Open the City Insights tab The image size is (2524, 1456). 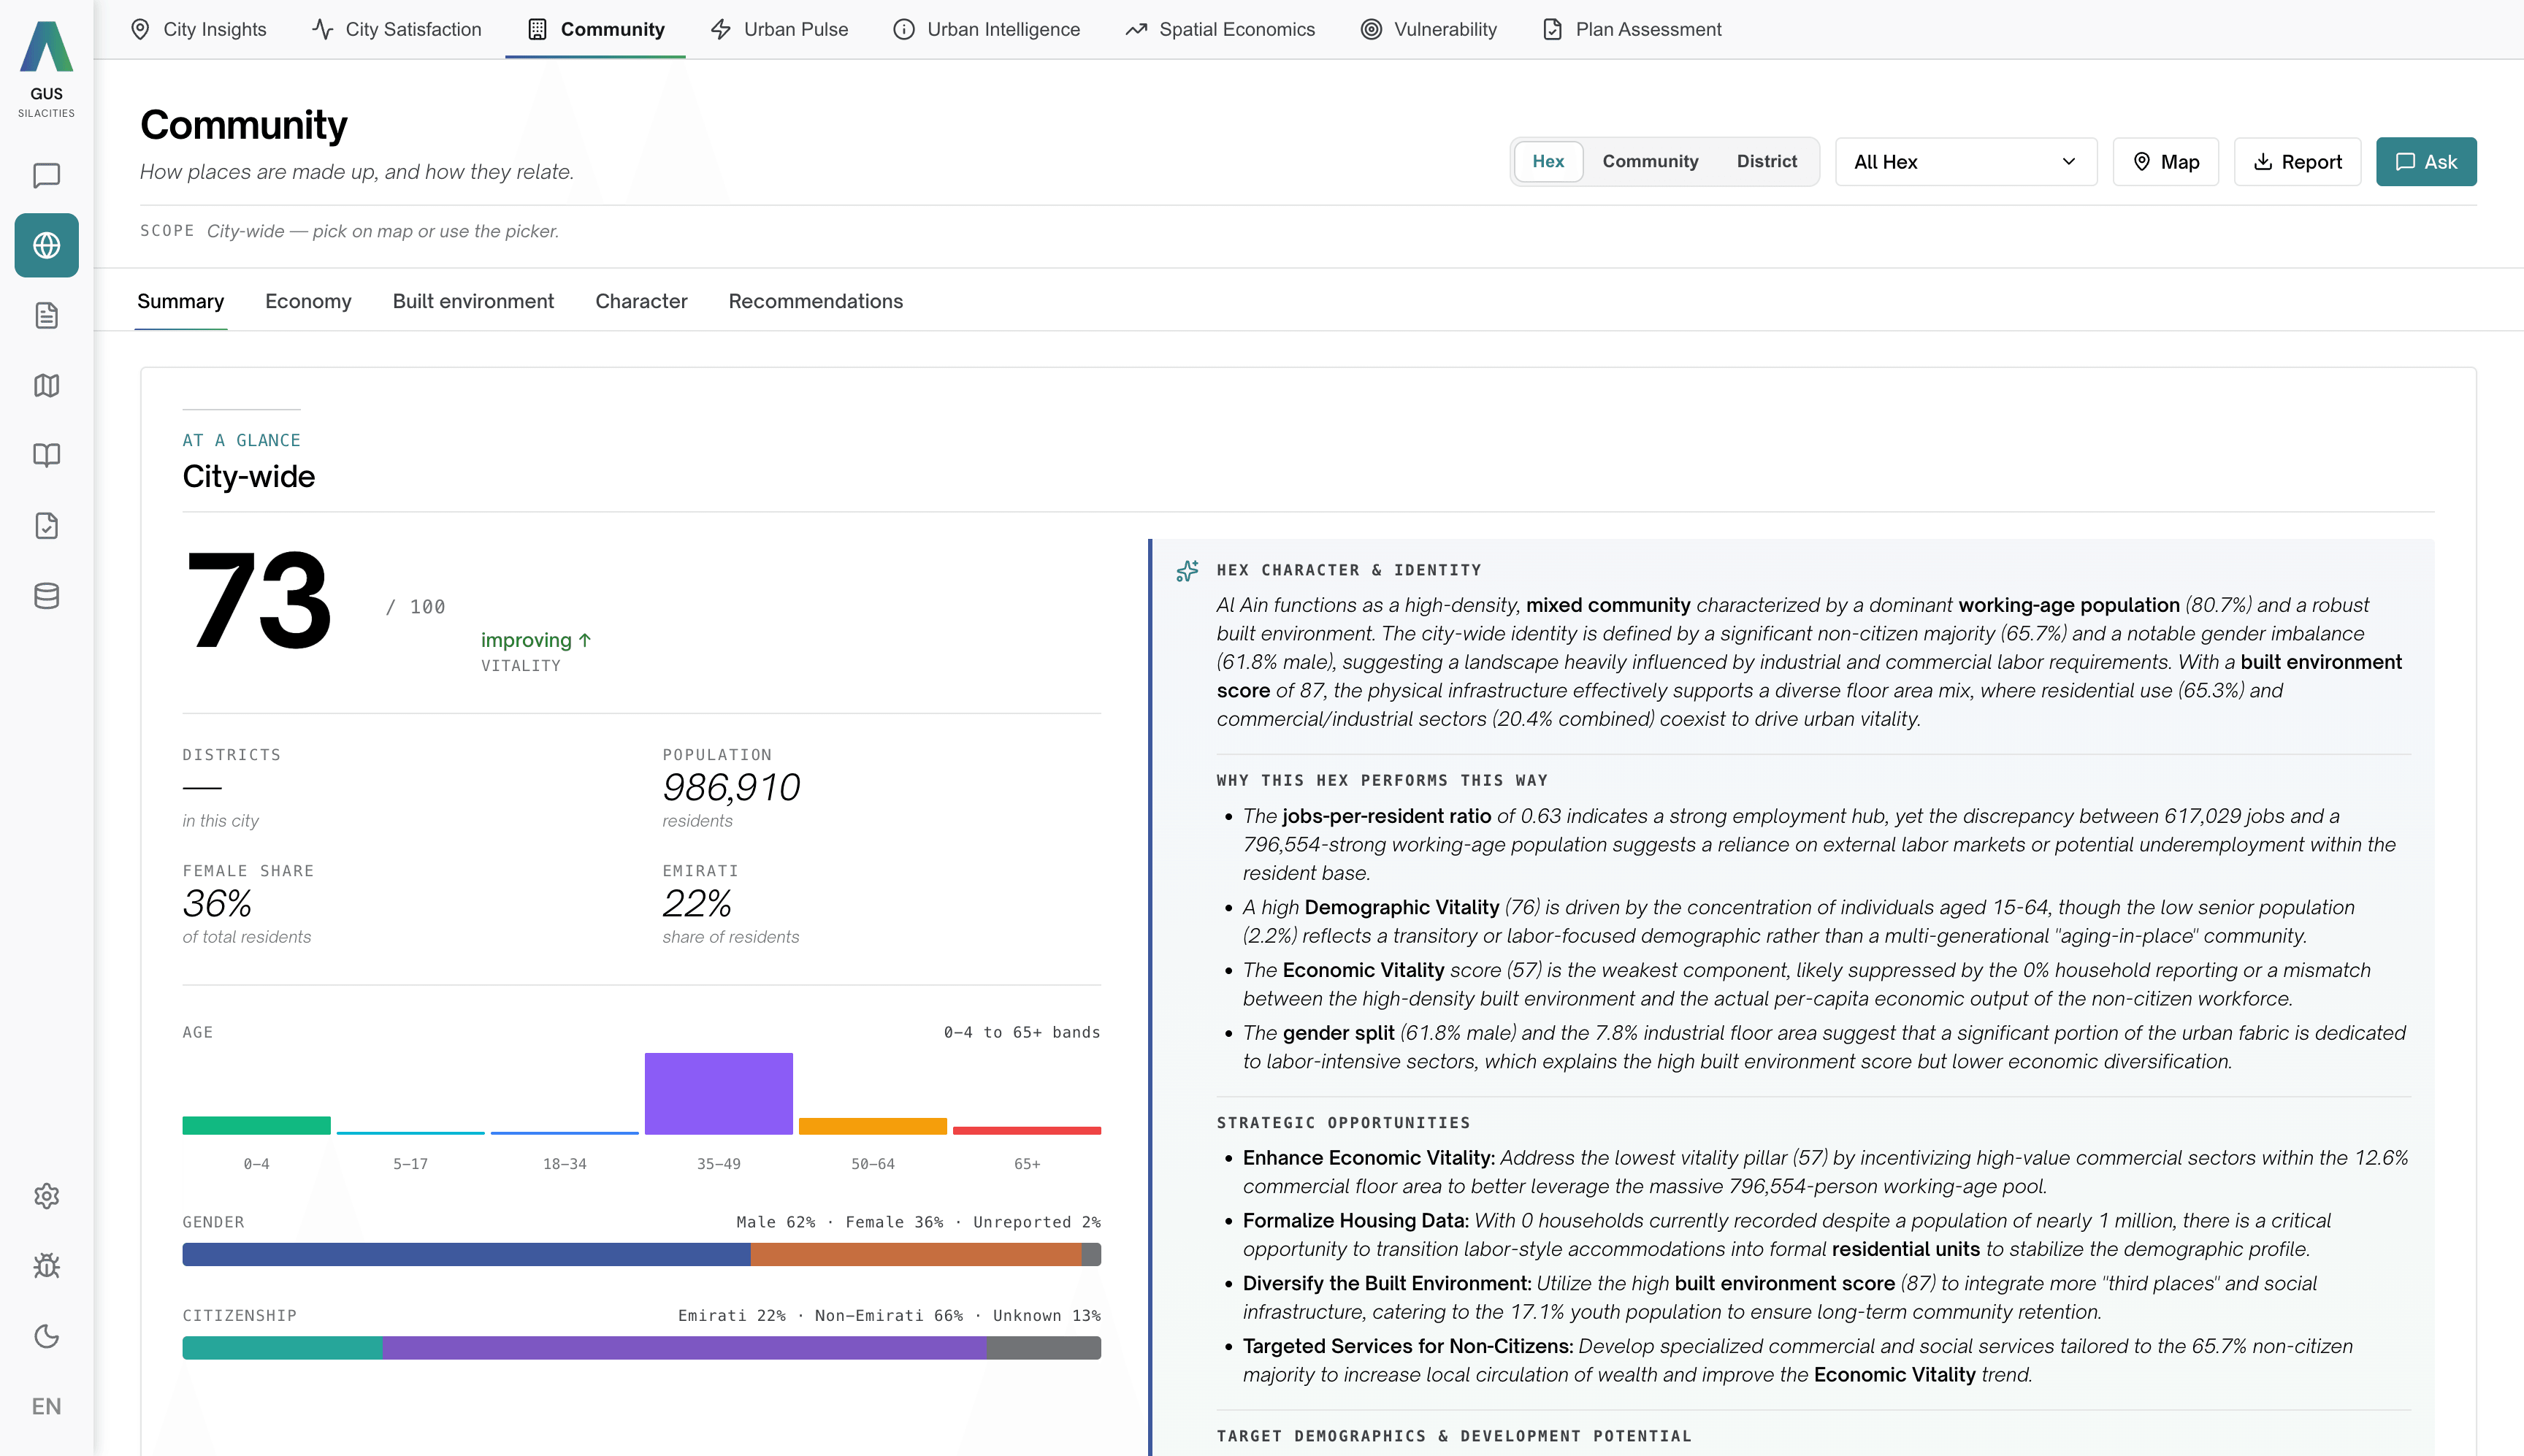199,29
